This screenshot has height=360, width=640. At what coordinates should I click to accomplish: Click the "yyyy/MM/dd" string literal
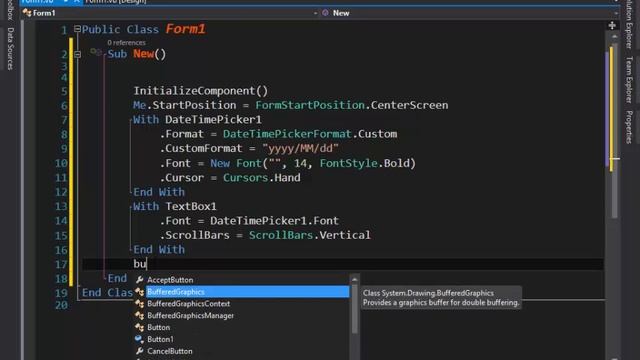click(x=300, y=148)
